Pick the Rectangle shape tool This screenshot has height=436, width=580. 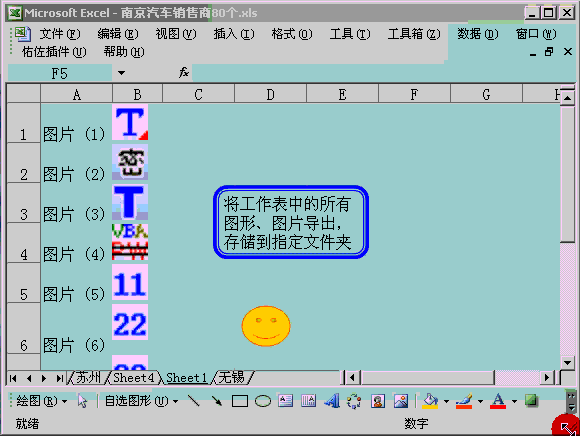pos(240,401)
